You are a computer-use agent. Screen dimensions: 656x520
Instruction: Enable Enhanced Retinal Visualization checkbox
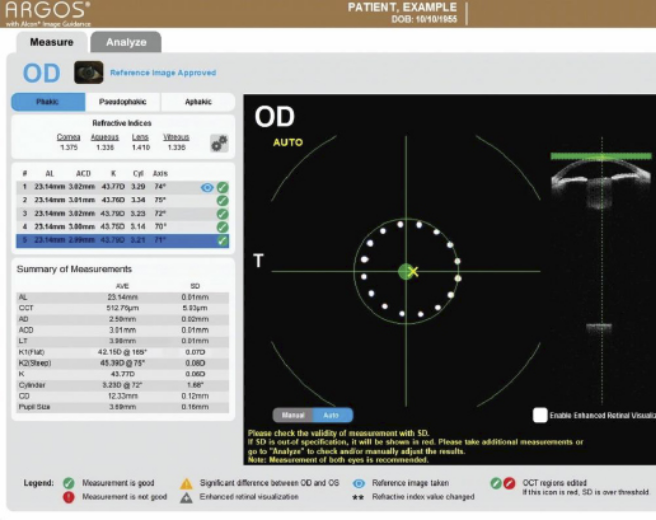point(540,415)
